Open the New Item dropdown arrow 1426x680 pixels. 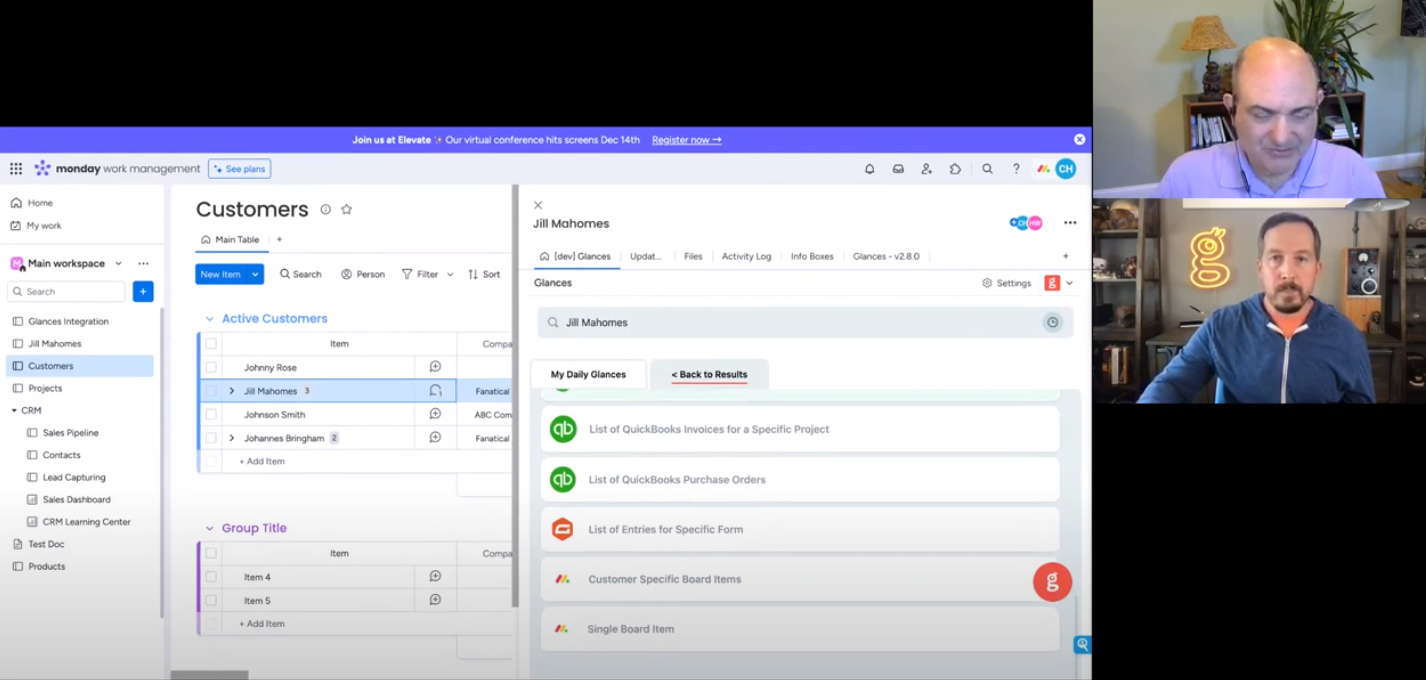coord(254,273)
